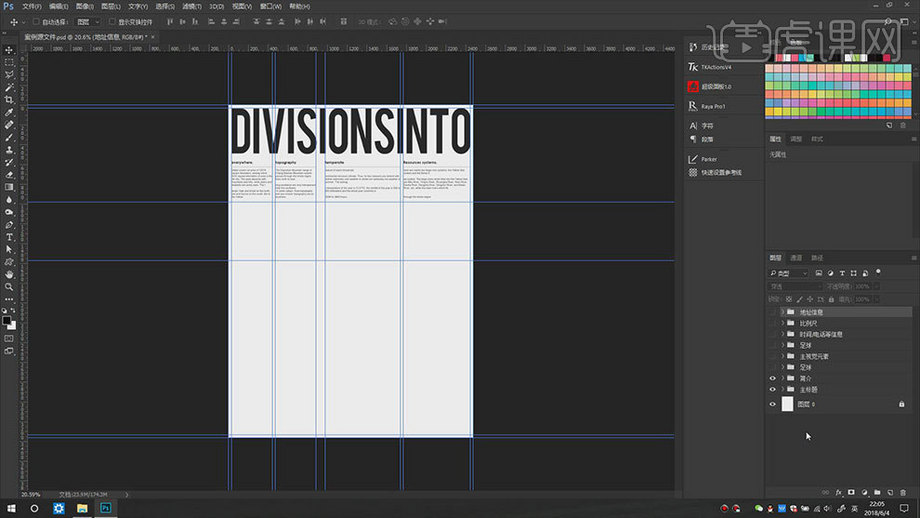920x518 pixels.
Task: Switch to the 通道 tab
Action: point(797,257)
